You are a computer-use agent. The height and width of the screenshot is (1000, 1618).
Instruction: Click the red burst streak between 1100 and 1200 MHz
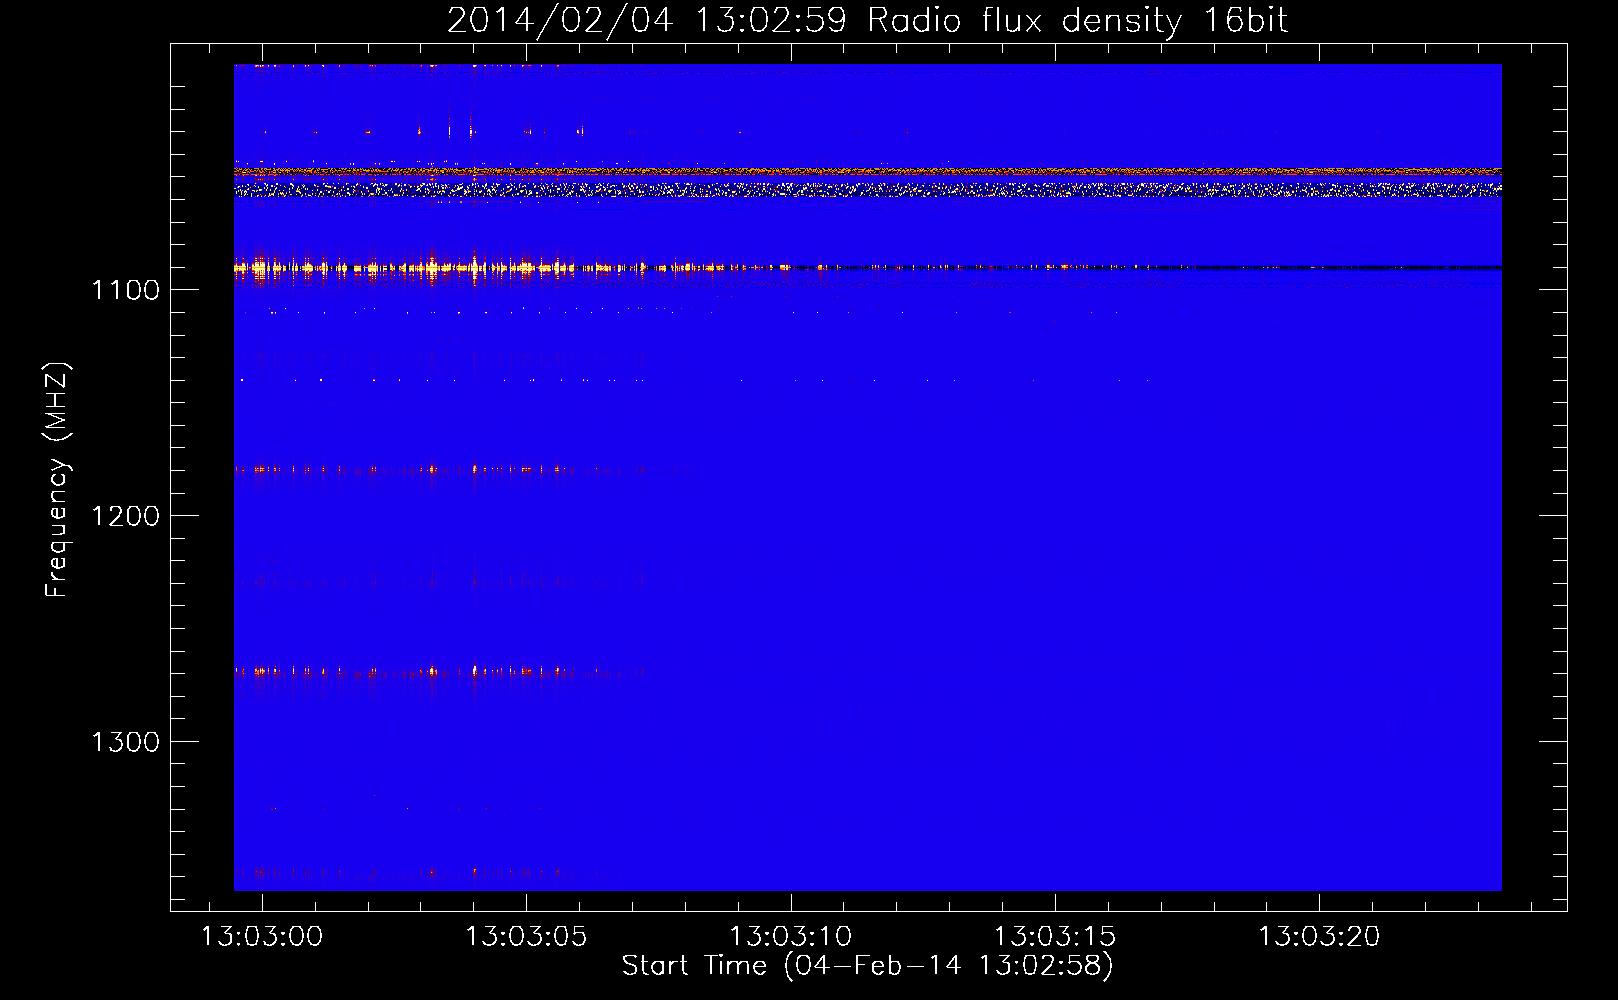point(400,469)
